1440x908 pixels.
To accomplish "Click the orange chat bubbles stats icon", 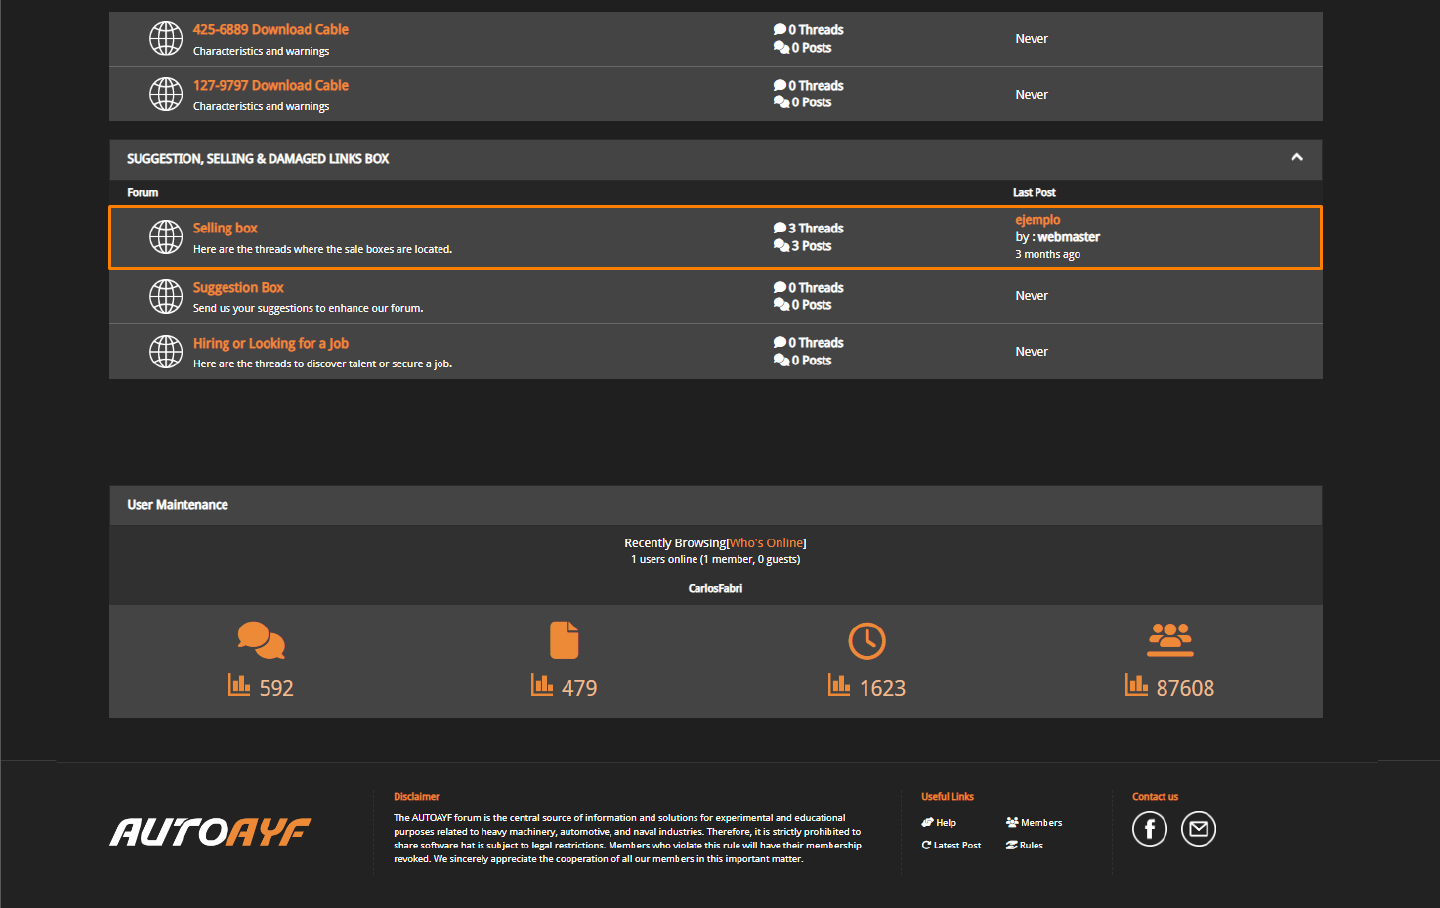I will [x=261, y=641].
